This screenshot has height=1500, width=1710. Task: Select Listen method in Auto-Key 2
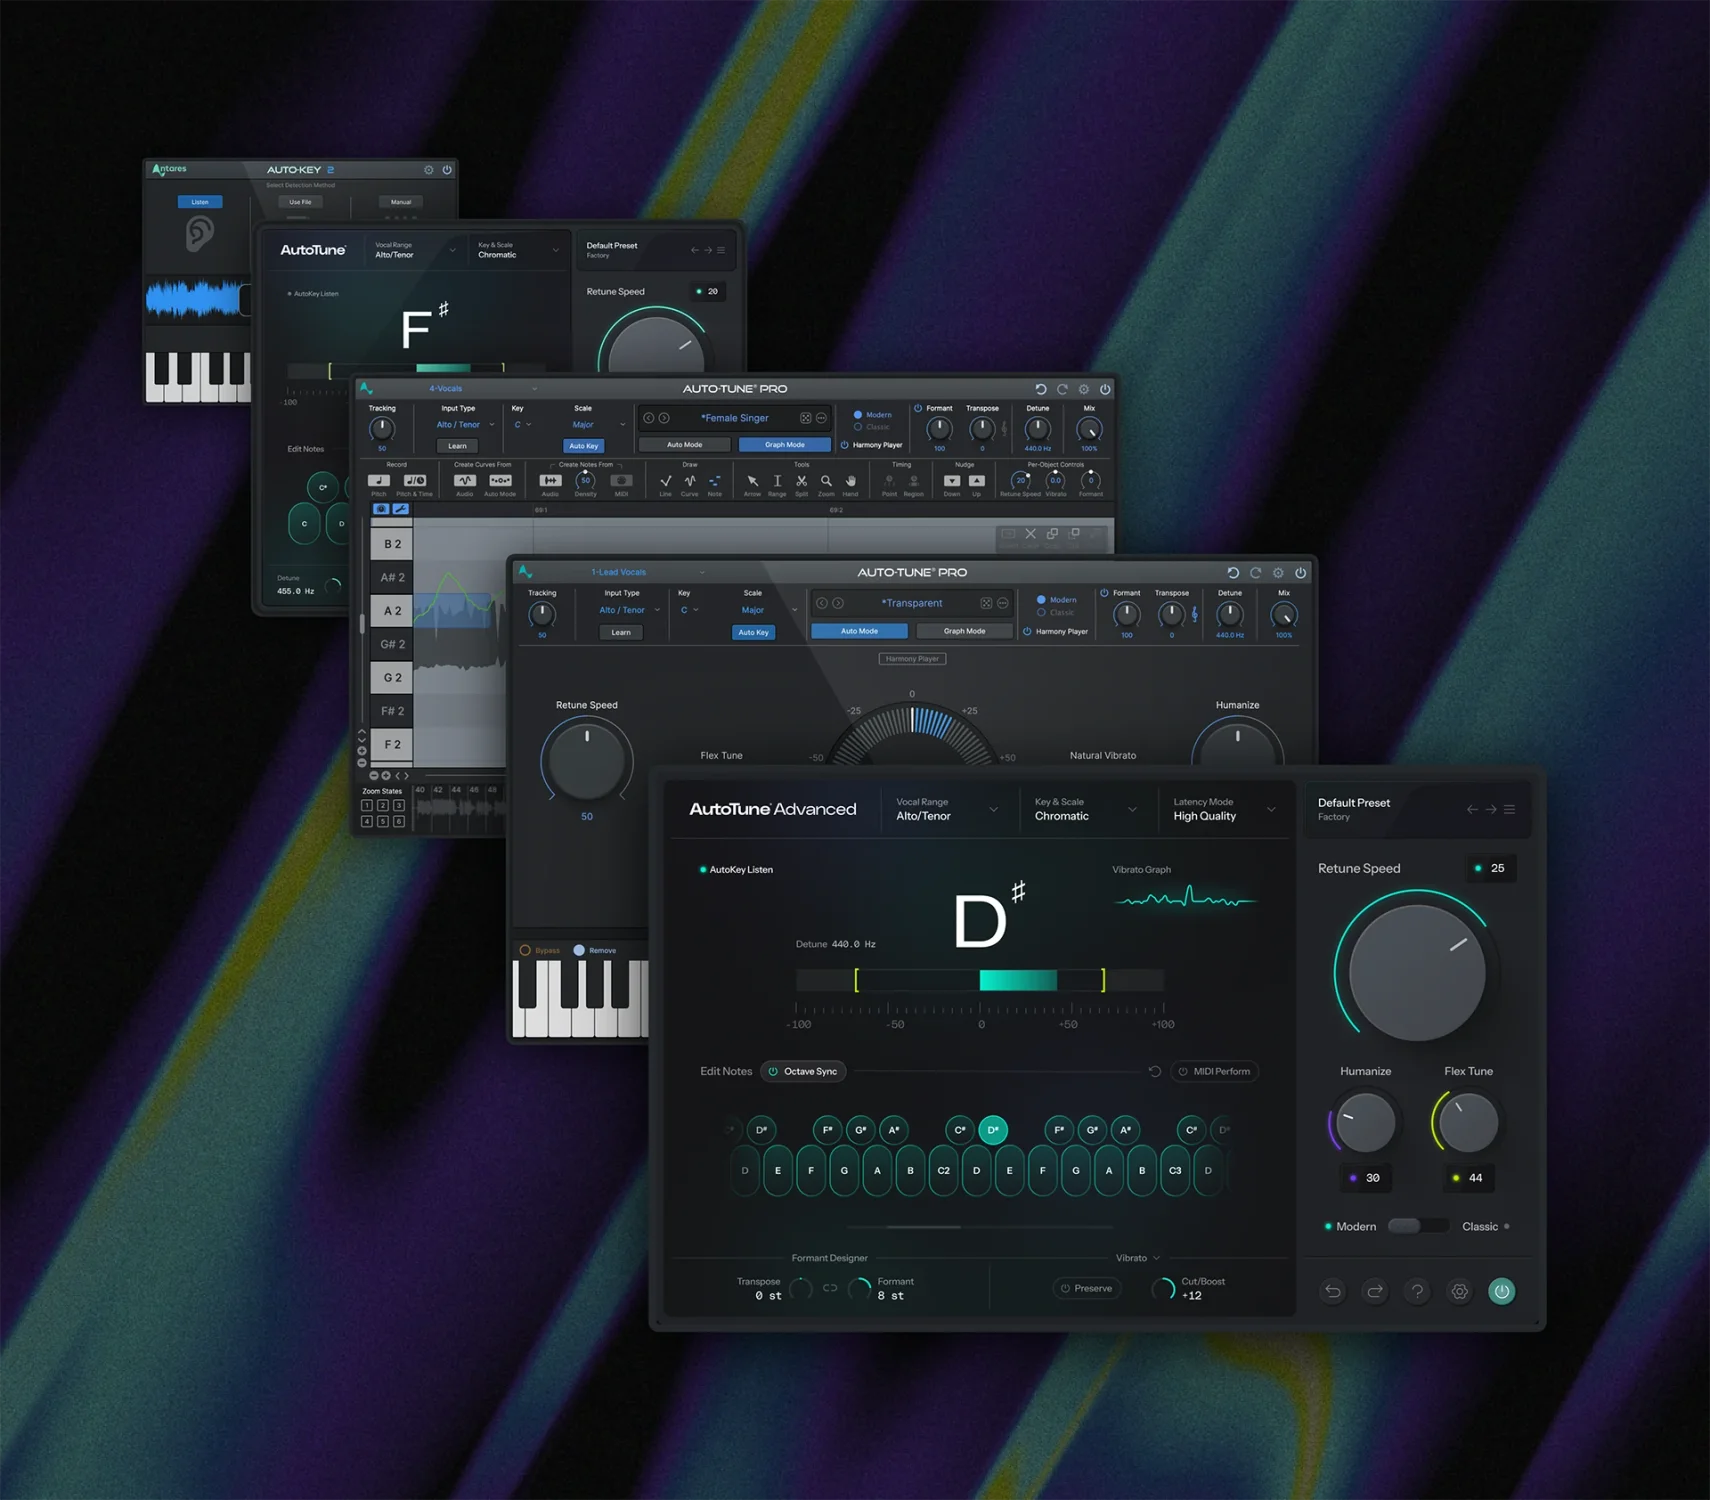click(200, 202)
